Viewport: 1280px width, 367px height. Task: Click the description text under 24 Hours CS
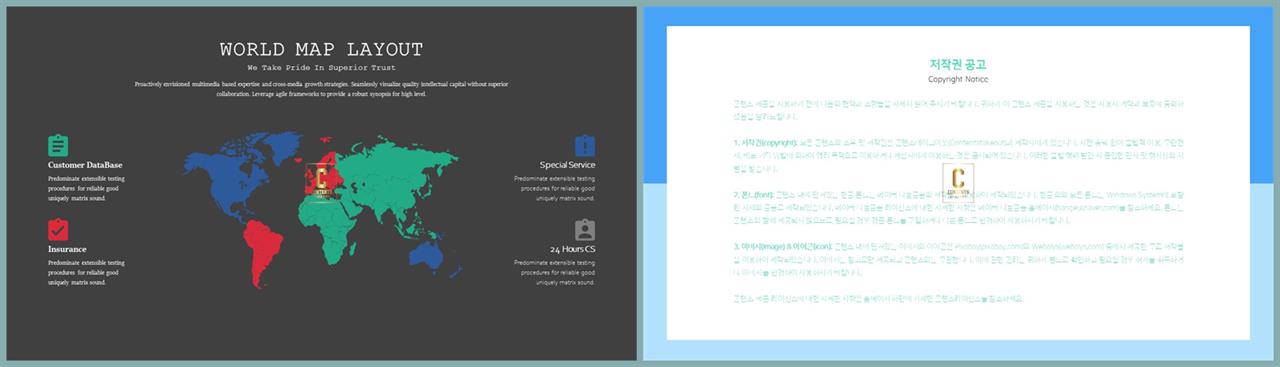555,272
